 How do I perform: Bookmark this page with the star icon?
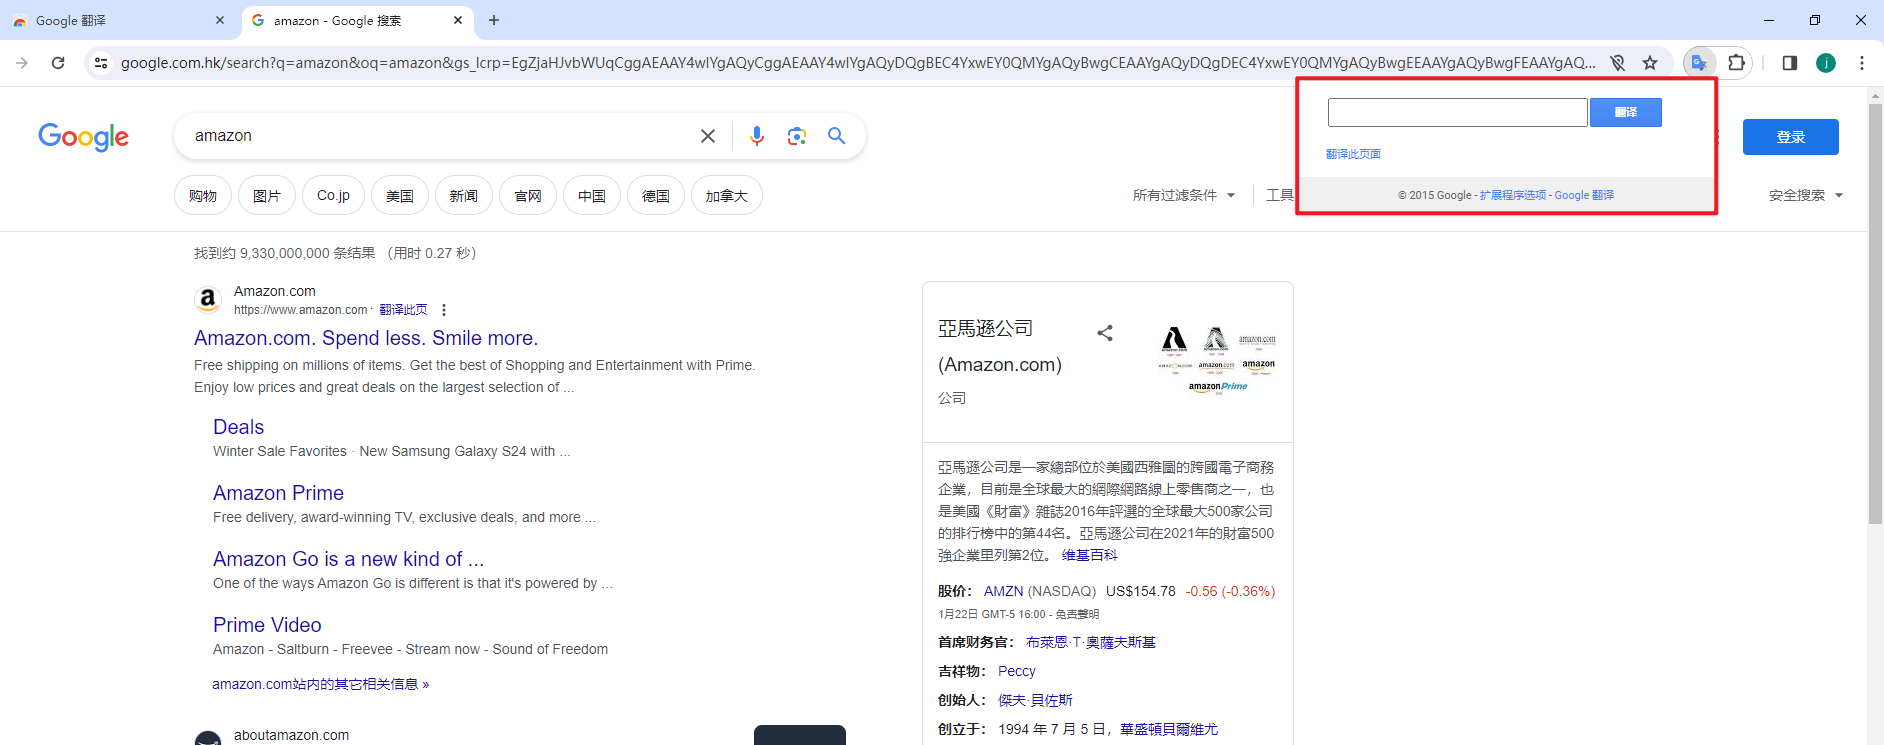(x=1650, y=63)
